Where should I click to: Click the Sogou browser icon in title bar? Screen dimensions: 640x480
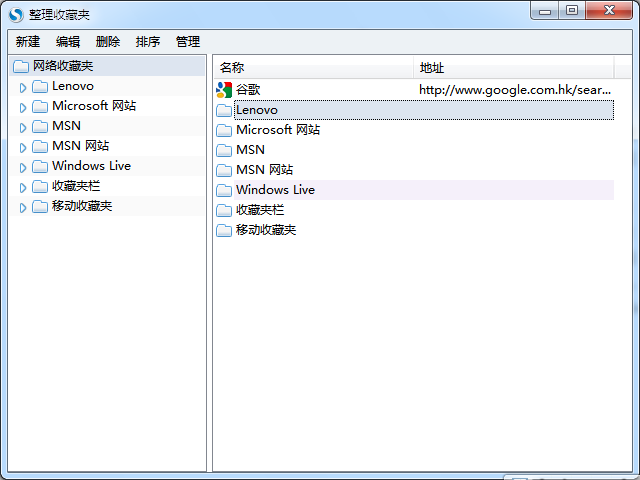click(16, 14)
